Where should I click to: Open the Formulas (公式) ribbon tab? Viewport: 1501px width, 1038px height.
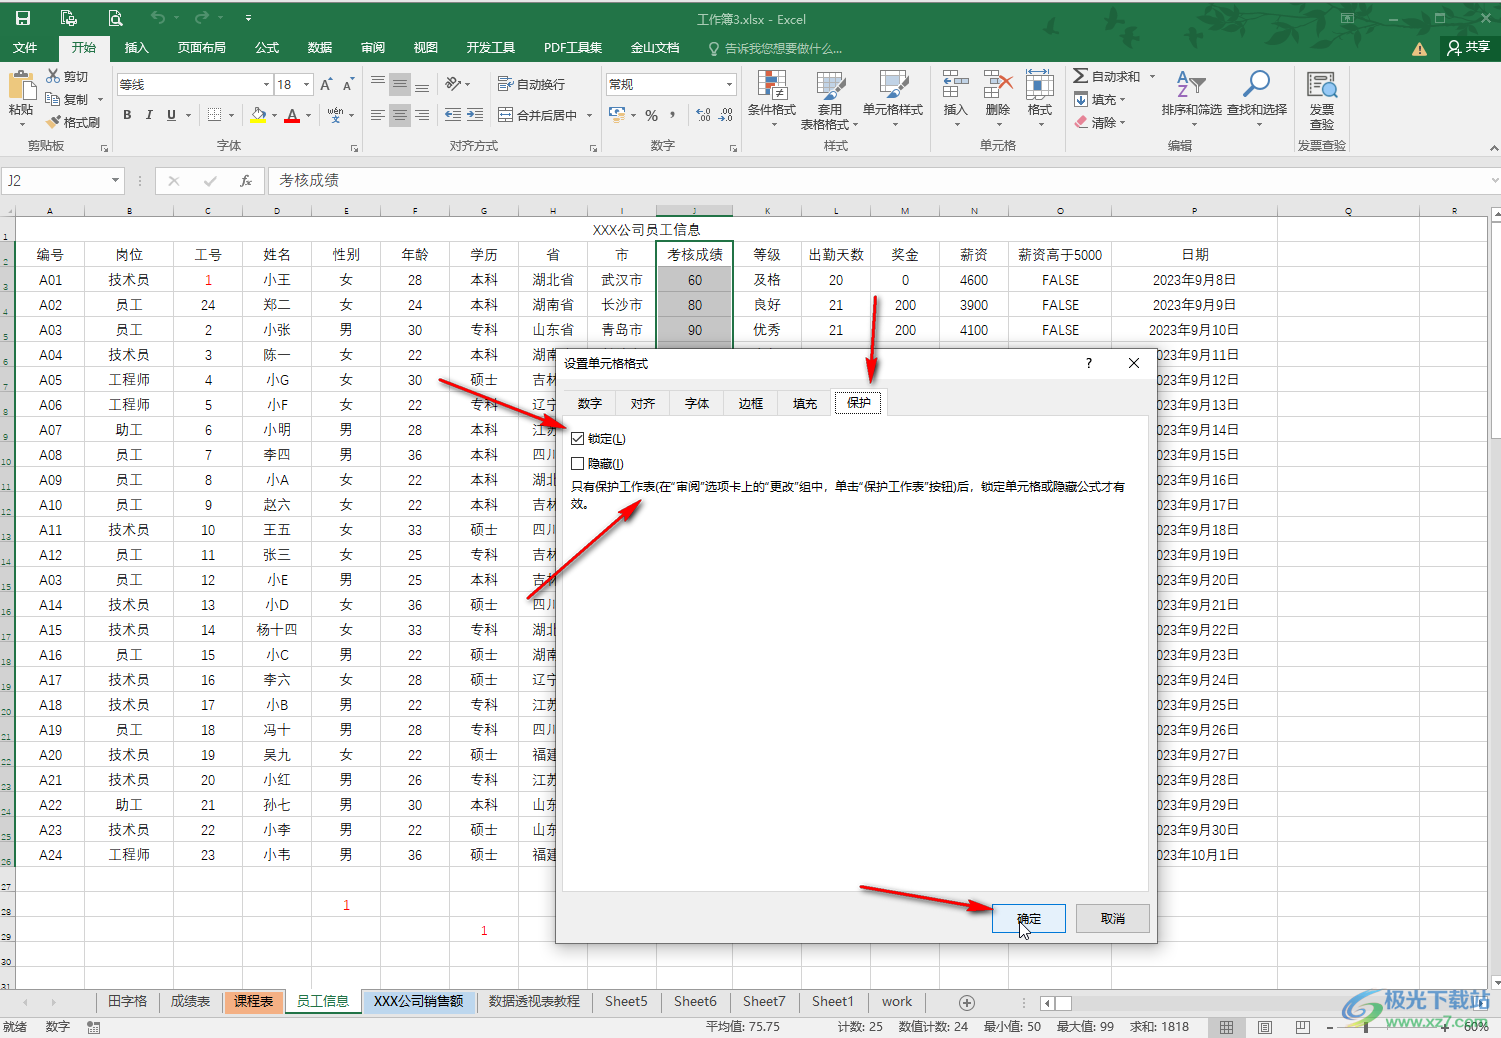pyautogui.click(x=267, y=47)
